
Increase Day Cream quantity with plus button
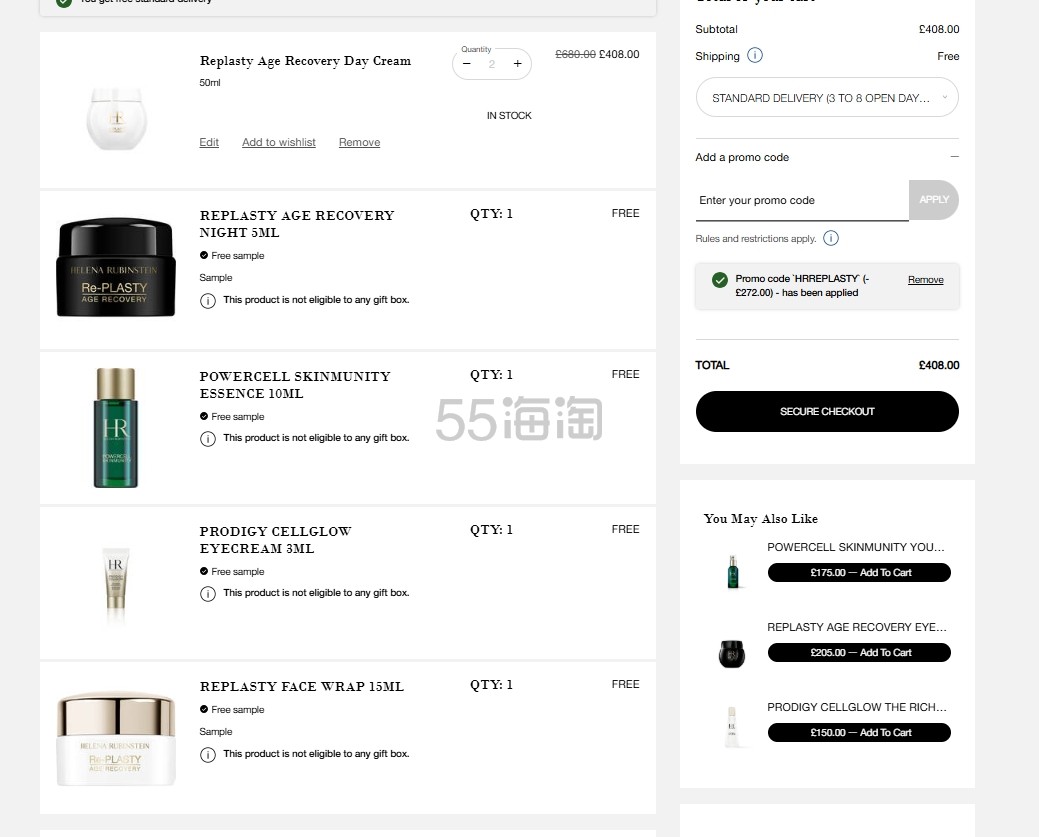[x=518, y=64]
